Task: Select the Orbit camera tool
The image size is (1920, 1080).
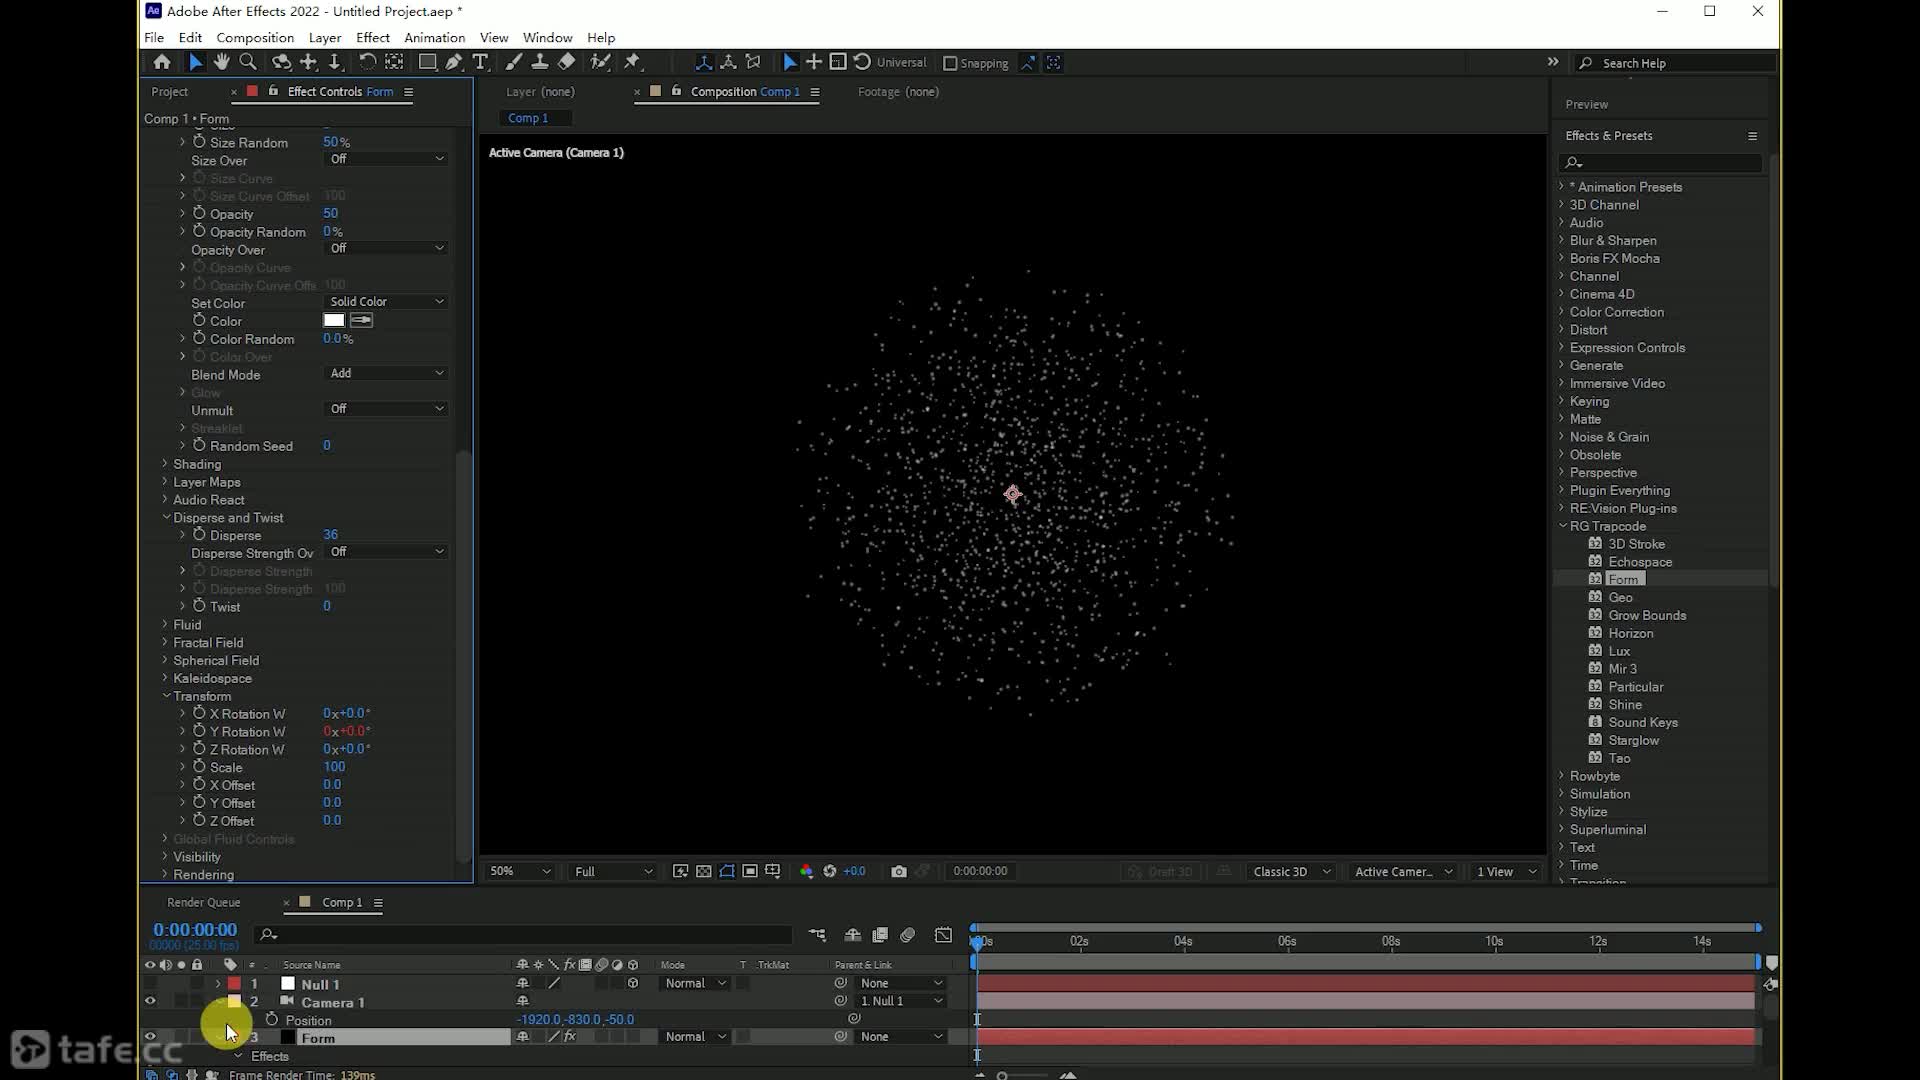Action: (281, 62)
